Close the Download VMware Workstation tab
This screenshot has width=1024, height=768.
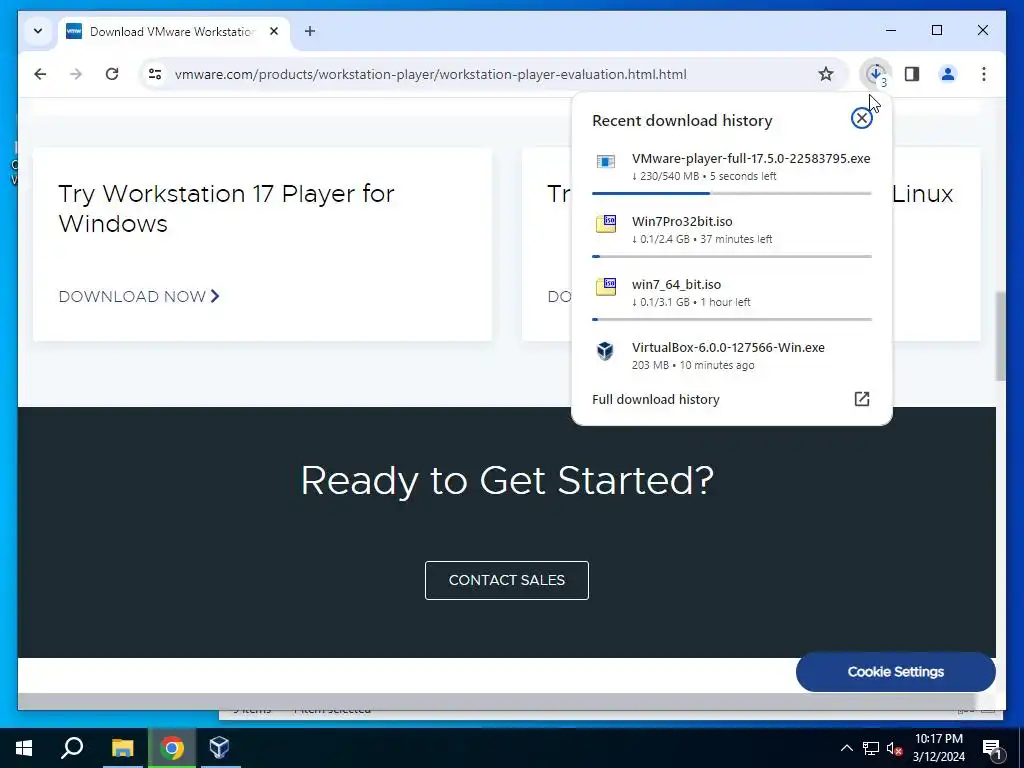click(274, 31)
